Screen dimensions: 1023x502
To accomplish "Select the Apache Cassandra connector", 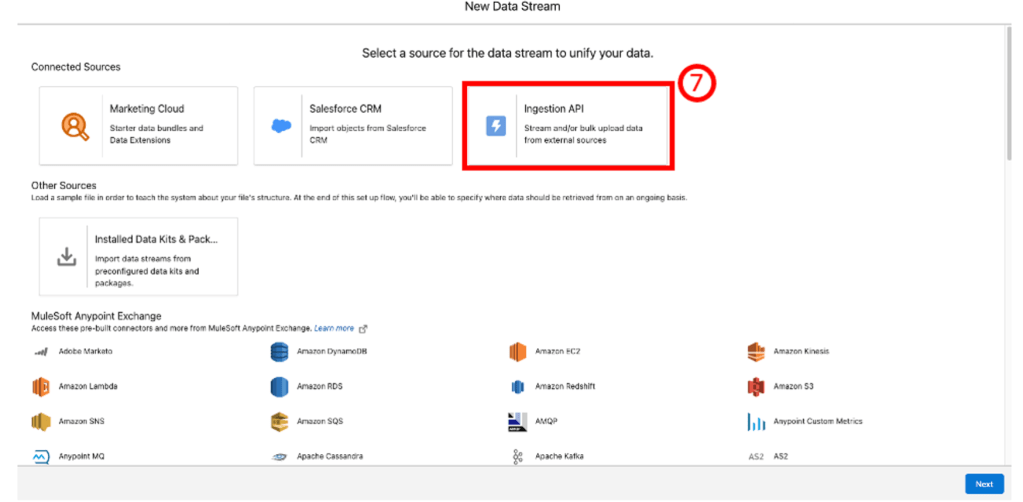I will (329, 456).
